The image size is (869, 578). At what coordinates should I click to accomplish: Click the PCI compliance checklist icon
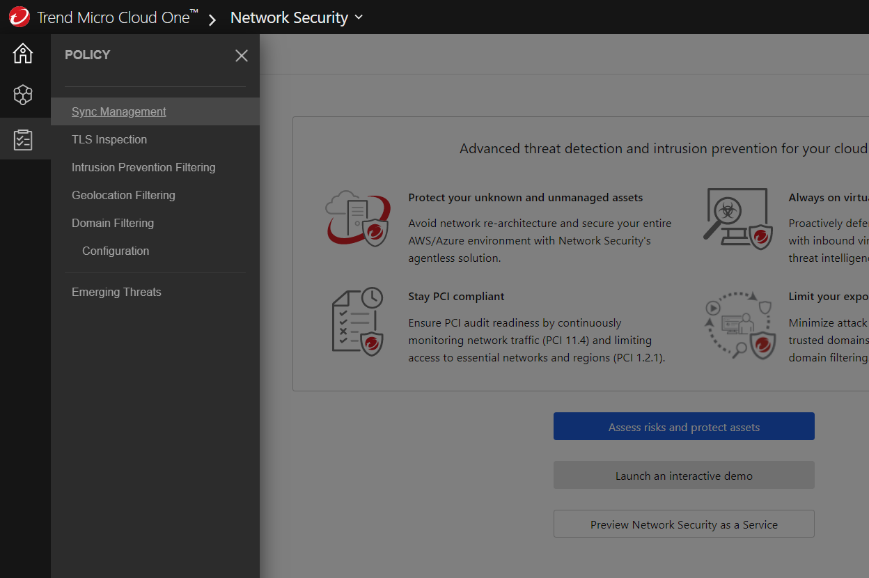pyautogui.click(x=357, y=321)
